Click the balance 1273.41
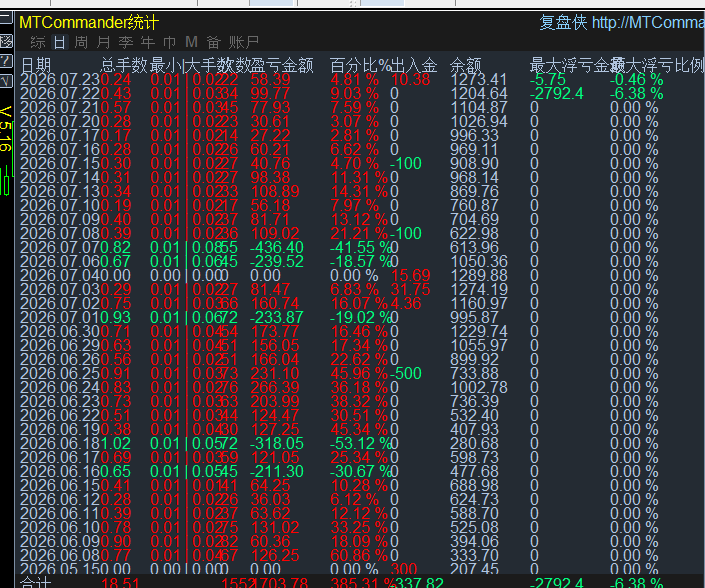705x588 pixels. (478, 80)
